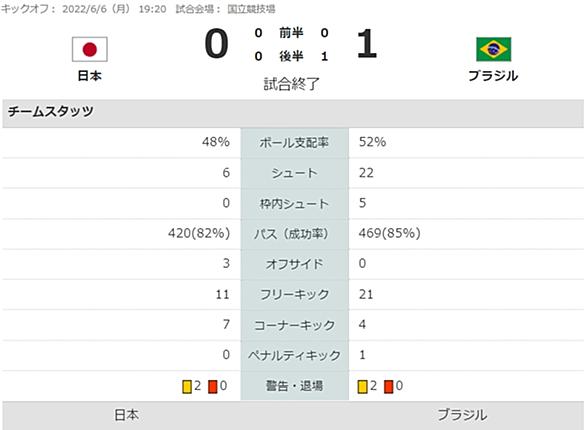The image size is (586, 430).
Task: Click Brazil's red card icon
Action: pyautogui.click(x=388, y=387)
